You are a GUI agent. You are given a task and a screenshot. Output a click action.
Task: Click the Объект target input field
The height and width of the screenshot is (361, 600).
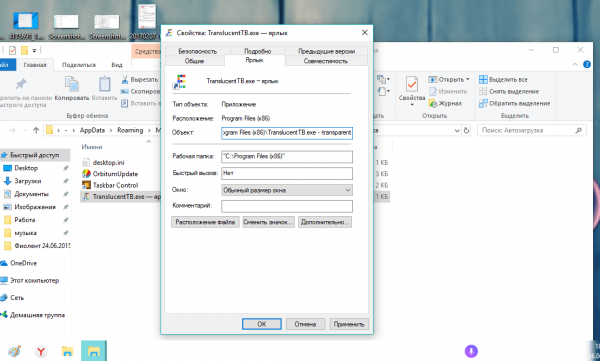(287, 133)
